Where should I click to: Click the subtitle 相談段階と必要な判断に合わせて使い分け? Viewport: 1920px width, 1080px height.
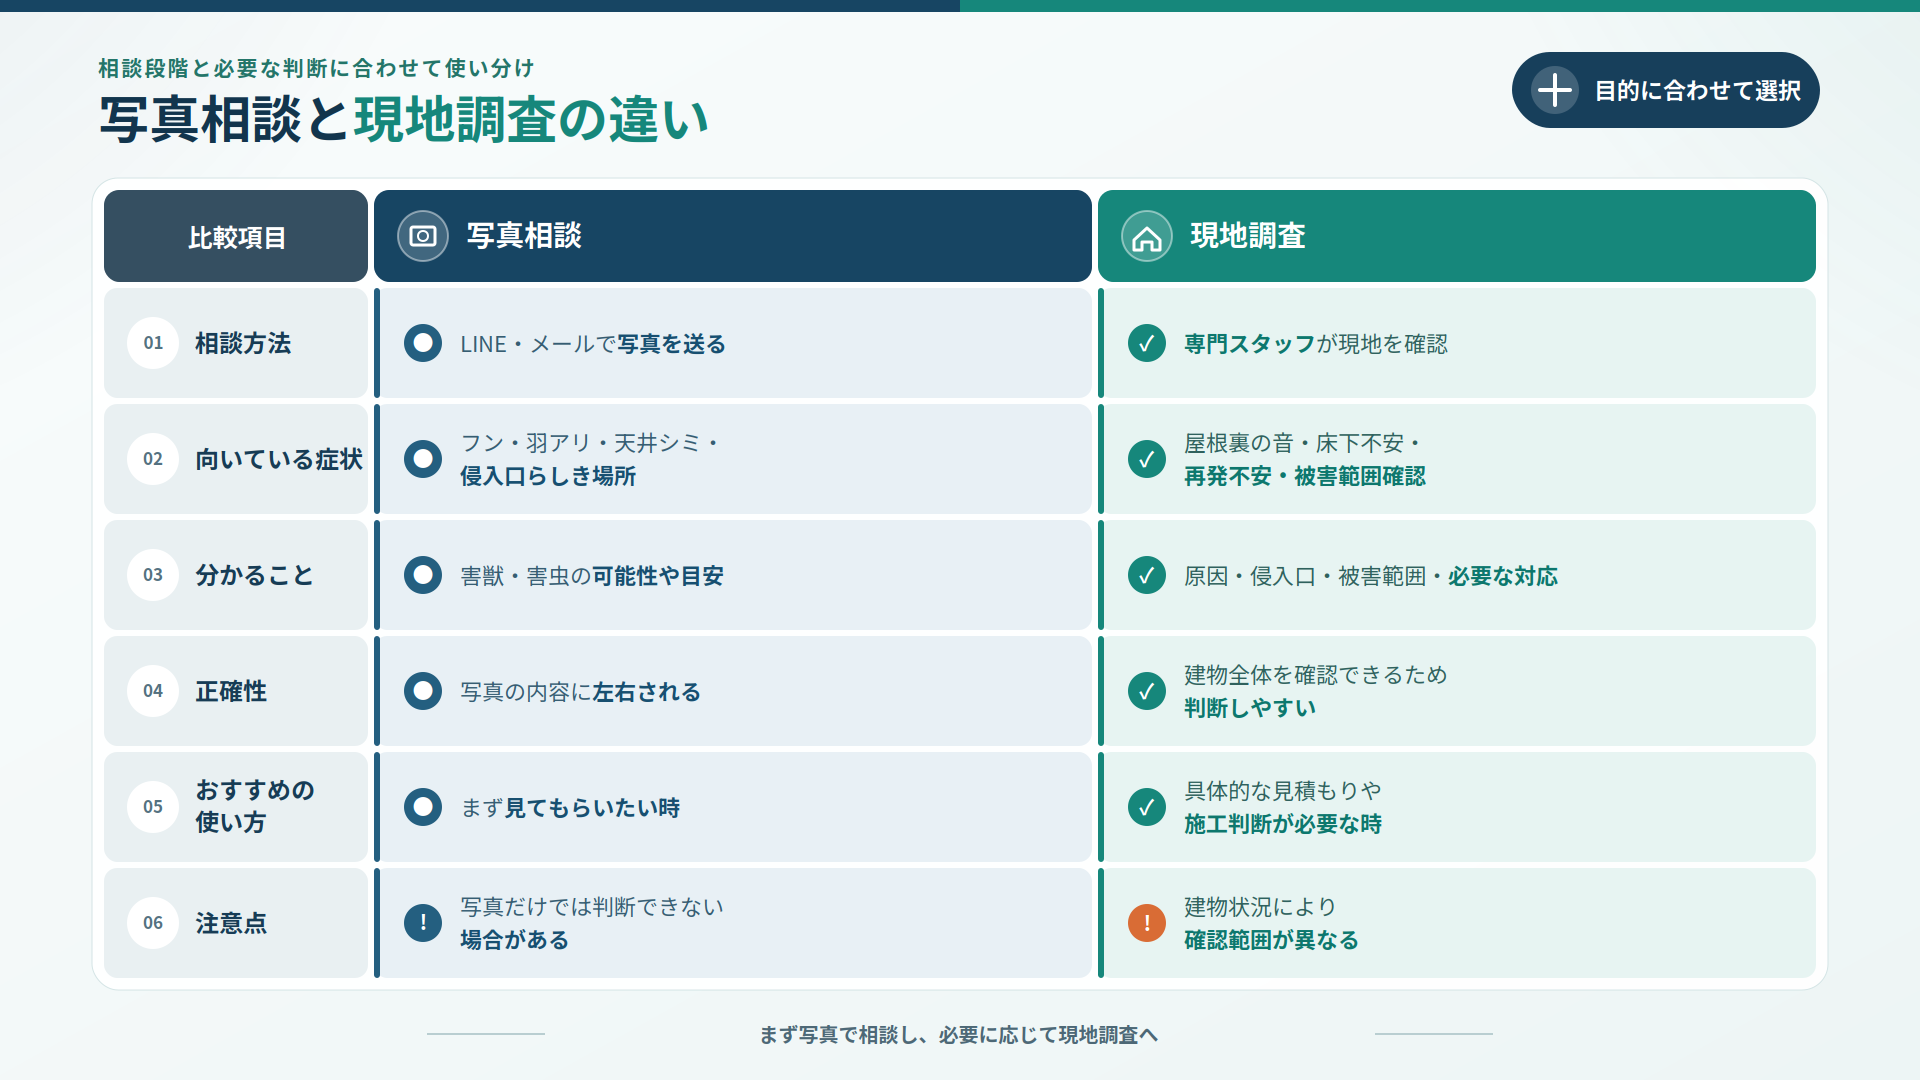pyautogui.click(x=317, y=68)
